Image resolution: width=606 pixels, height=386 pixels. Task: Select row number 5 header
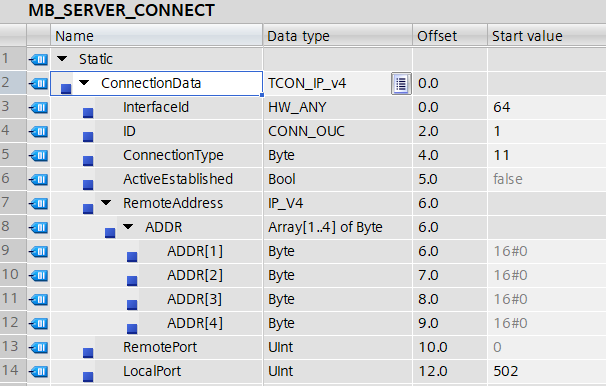point(13,155)
